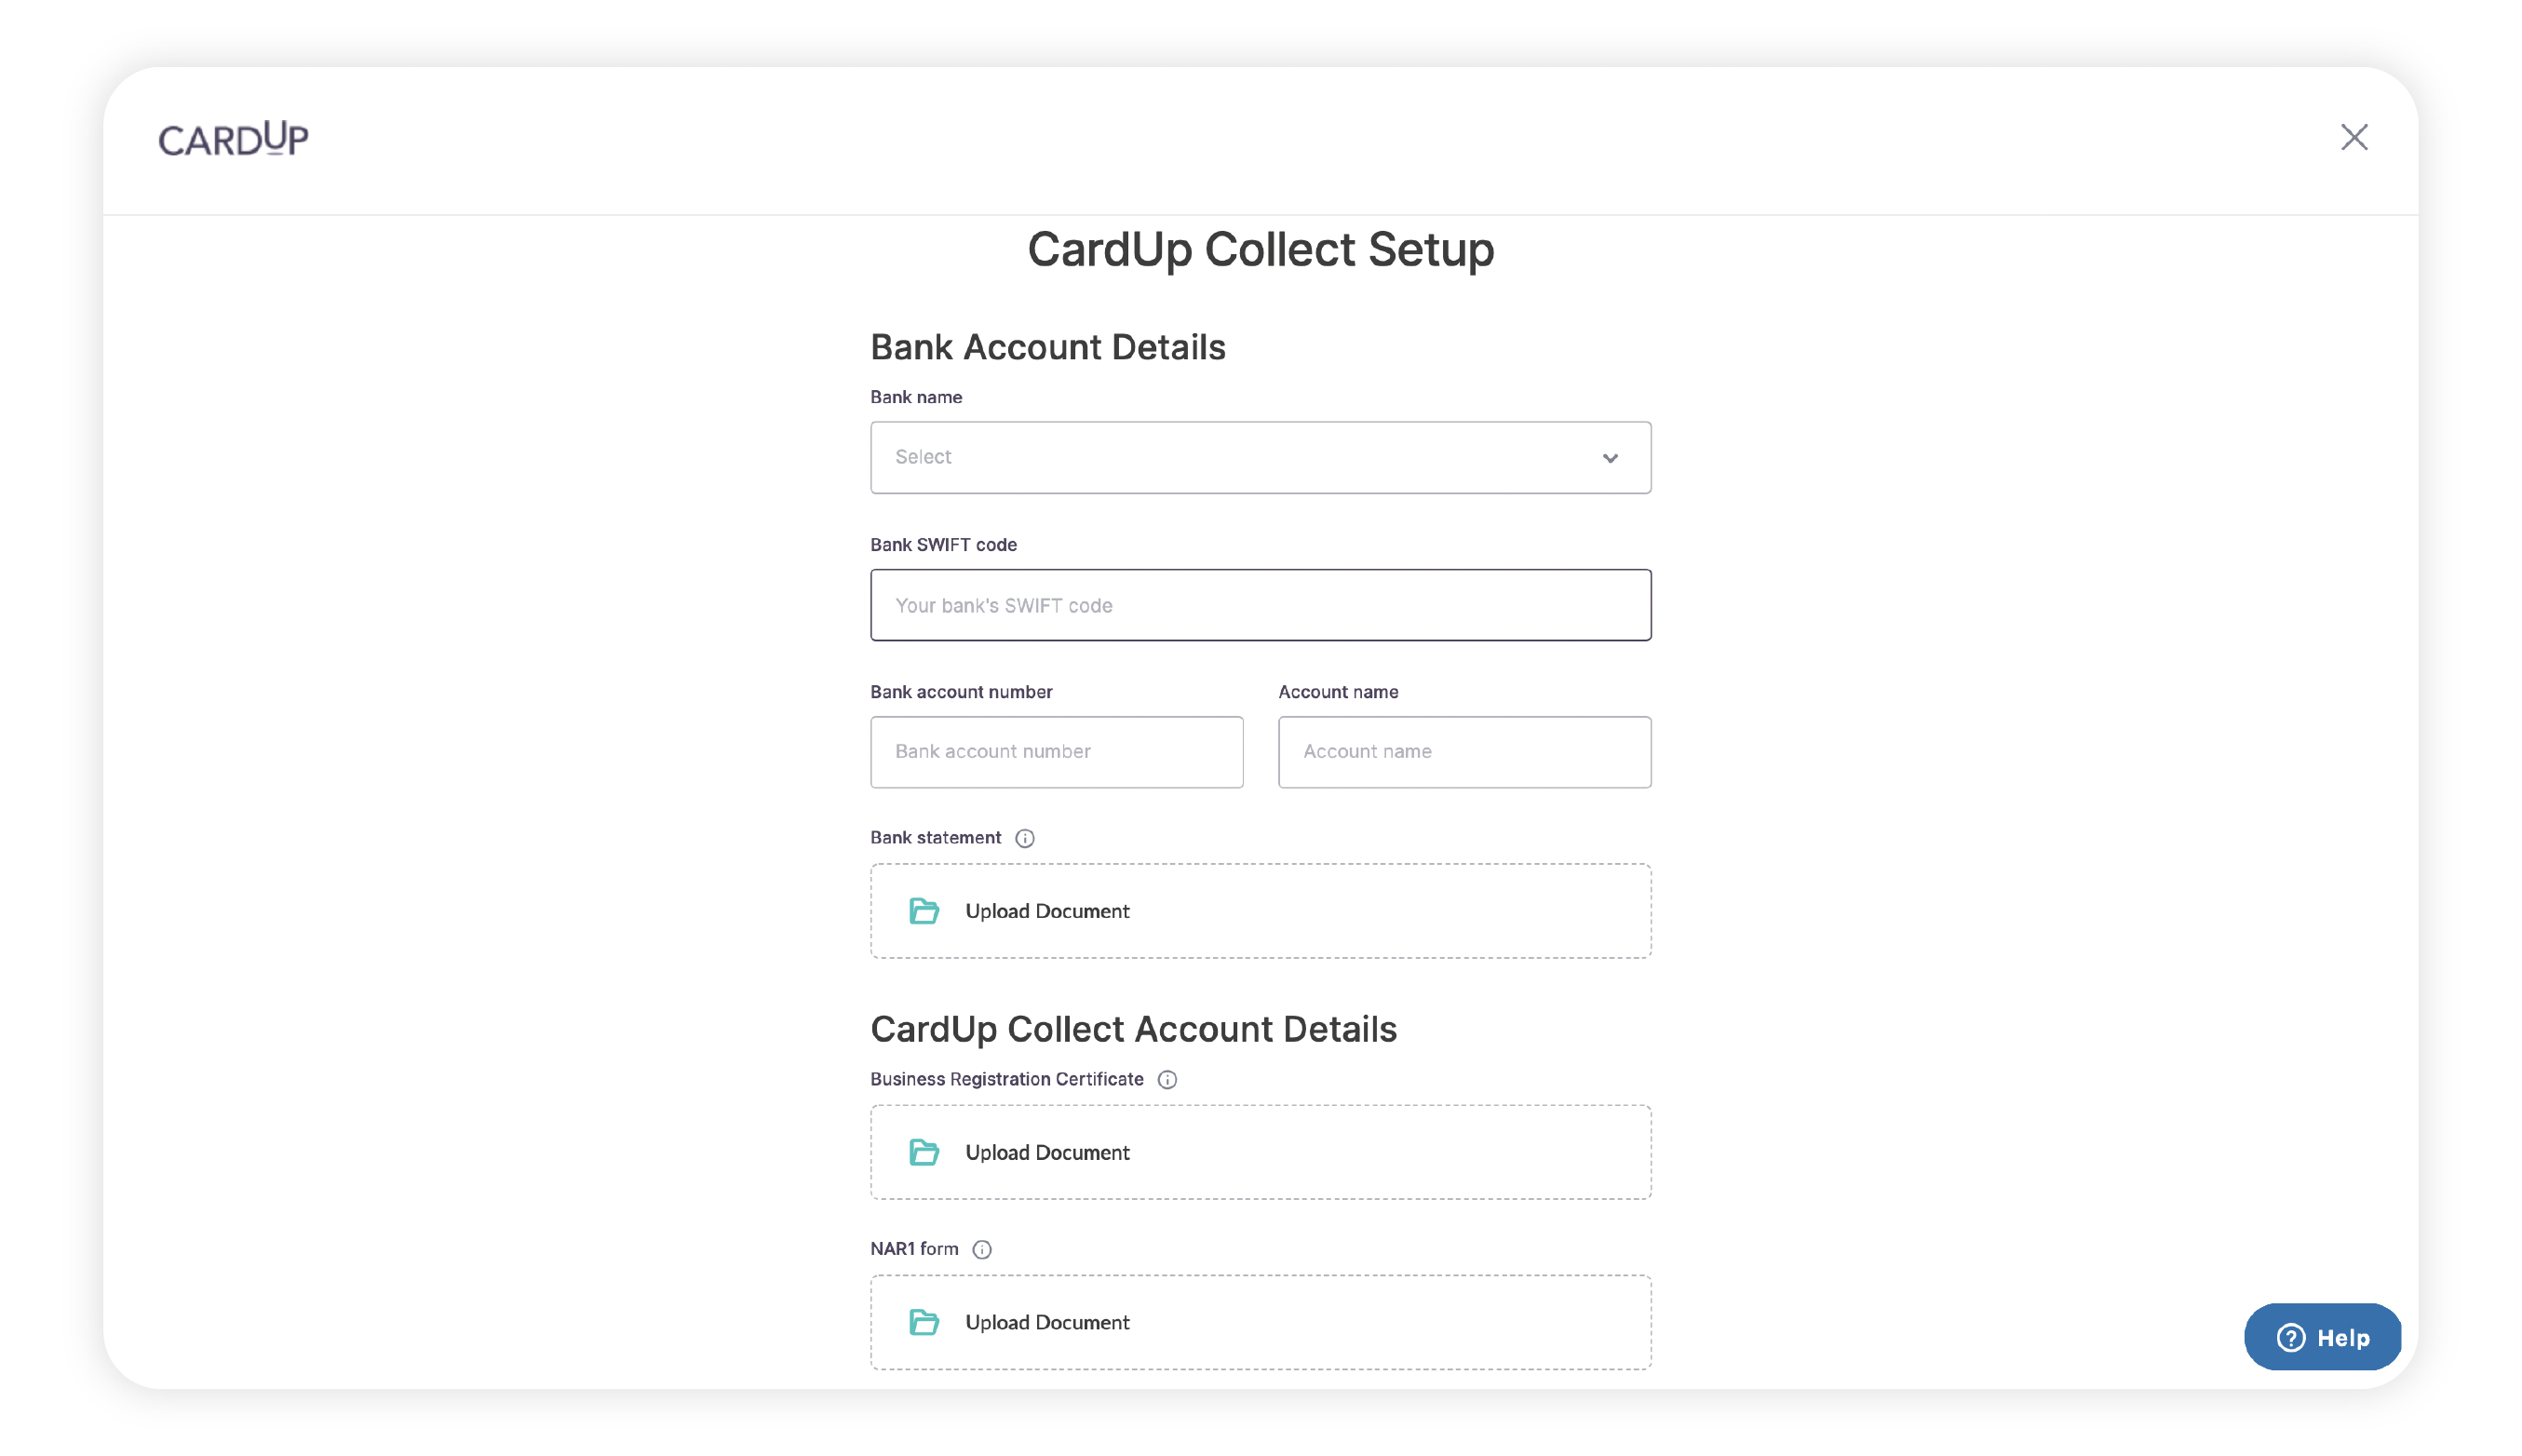Show the NAR1 form info icon
The height and width of the screenshot is (1456, 2522).
(x=981, y=1249)
